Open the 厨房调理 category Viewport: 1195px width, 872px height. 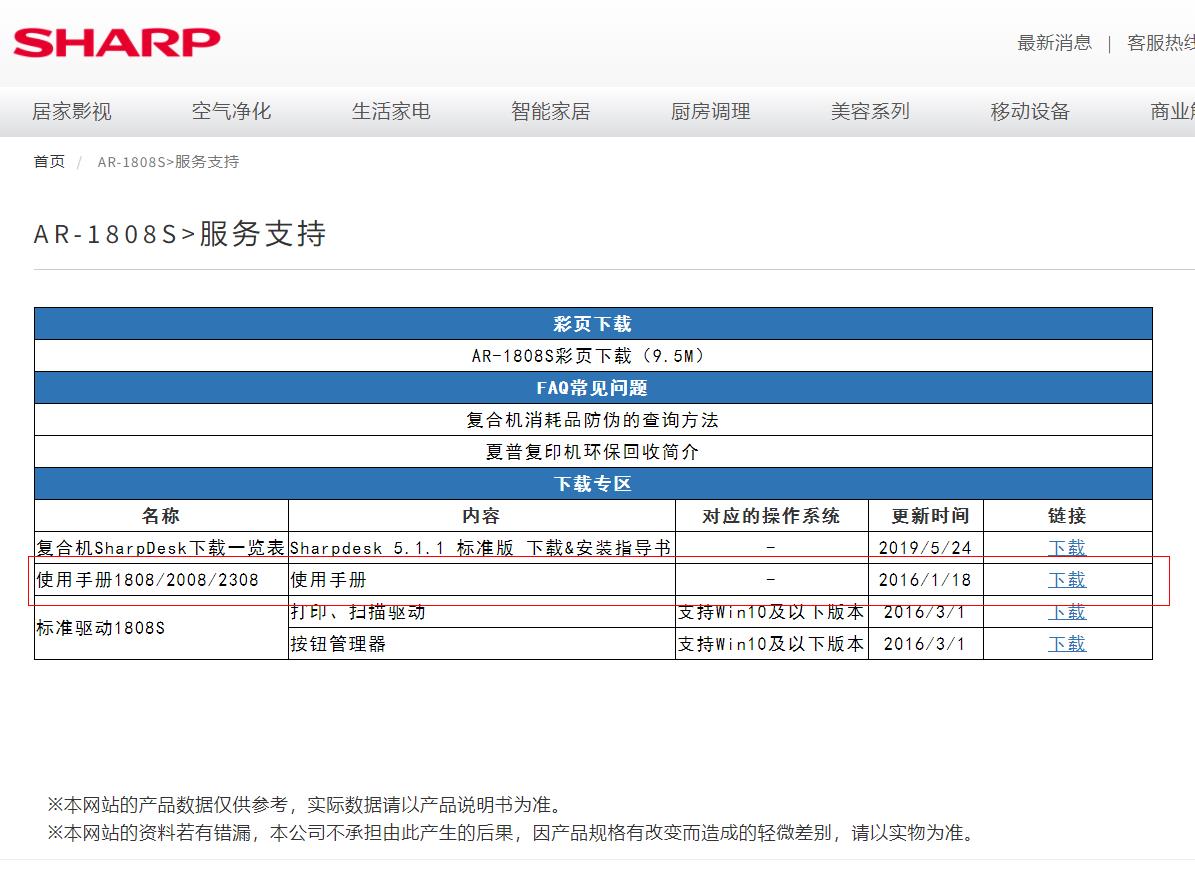tap(710, 112)
